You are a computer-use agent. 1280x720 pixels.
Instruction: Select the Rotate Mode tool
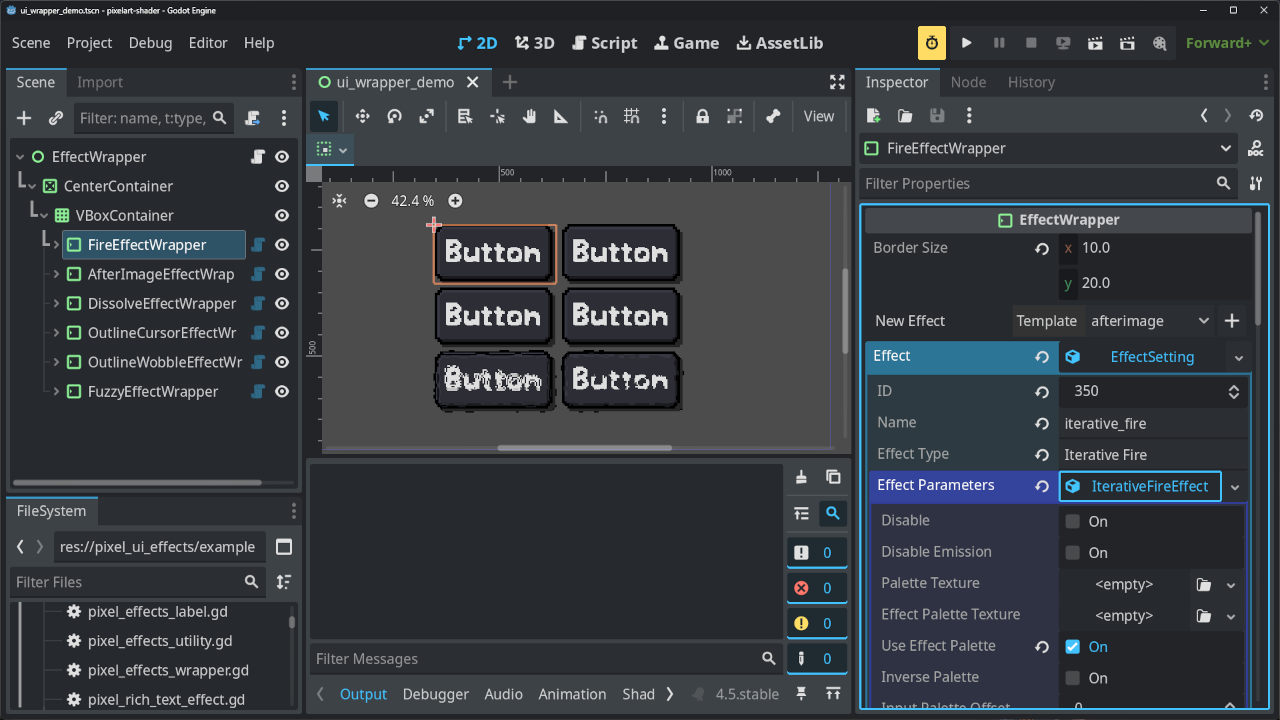394,117
